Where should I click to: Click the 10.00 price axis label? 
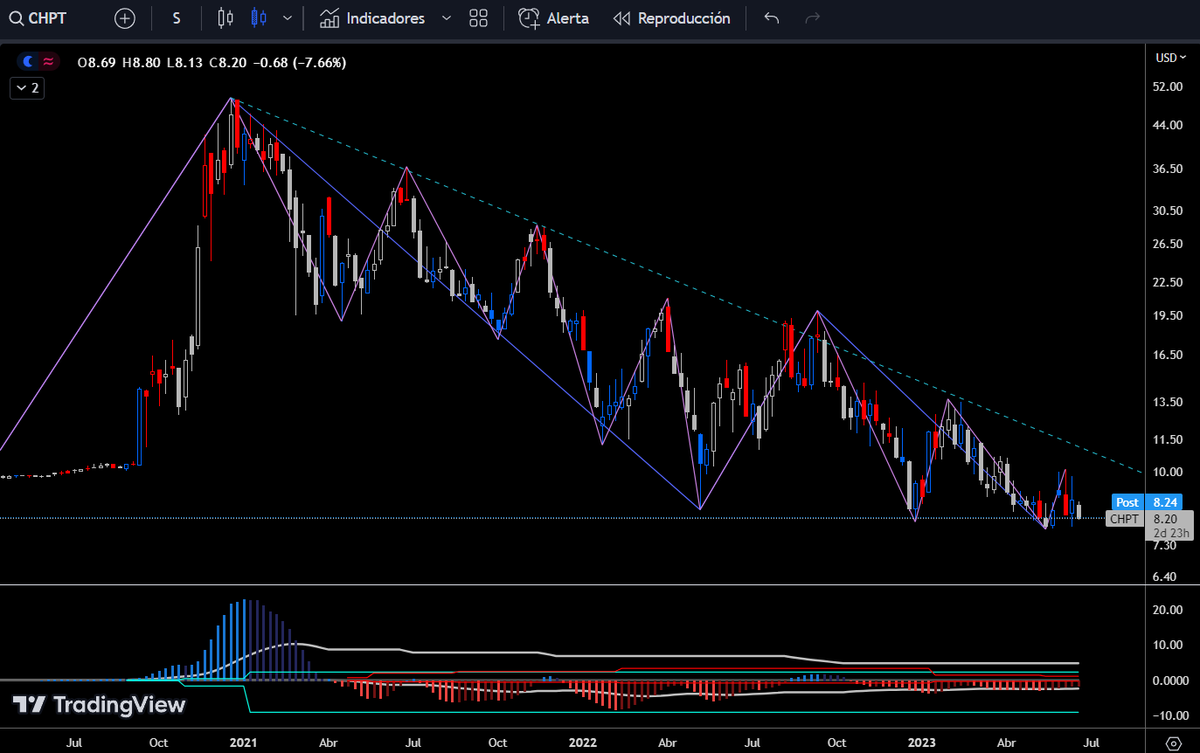click(1168, 472)
